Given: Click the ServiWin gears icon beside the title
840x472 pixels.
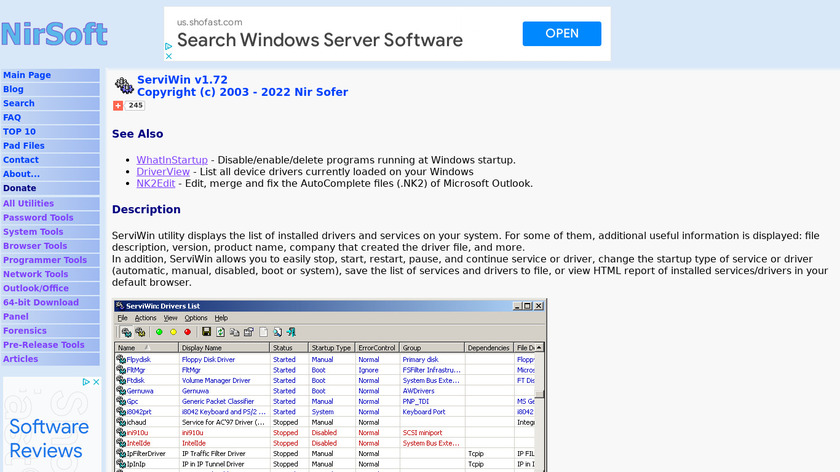Looking at the screenshot, I should [123, 85].
